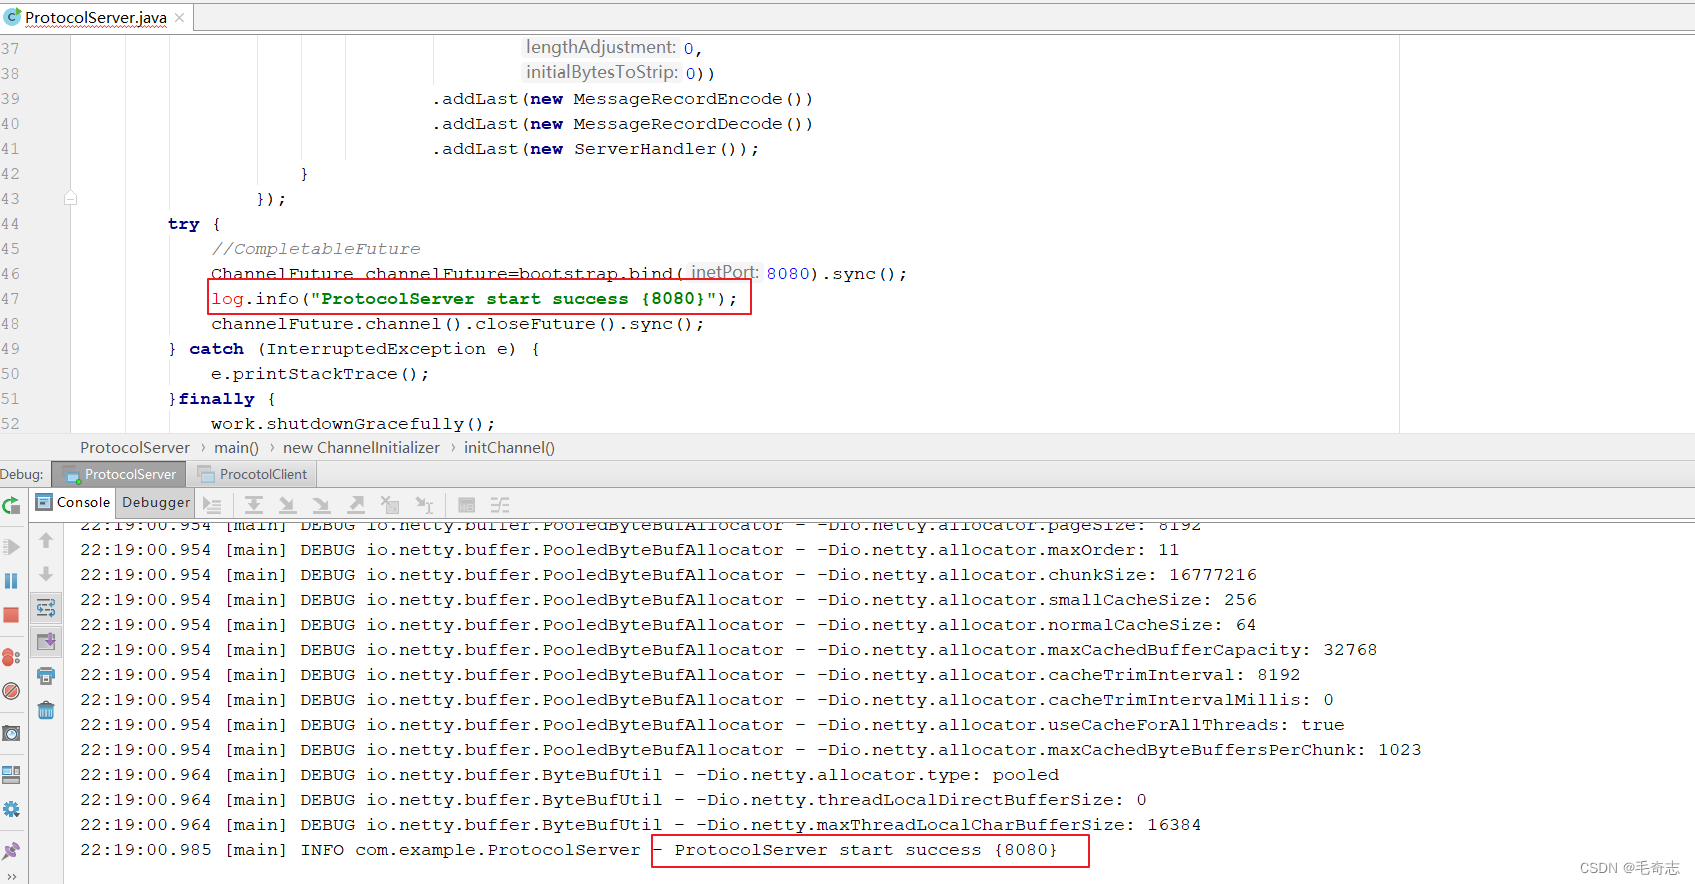Open Evaluate Expression
This screenshot has height=884, width=1695.
[466, 505]
